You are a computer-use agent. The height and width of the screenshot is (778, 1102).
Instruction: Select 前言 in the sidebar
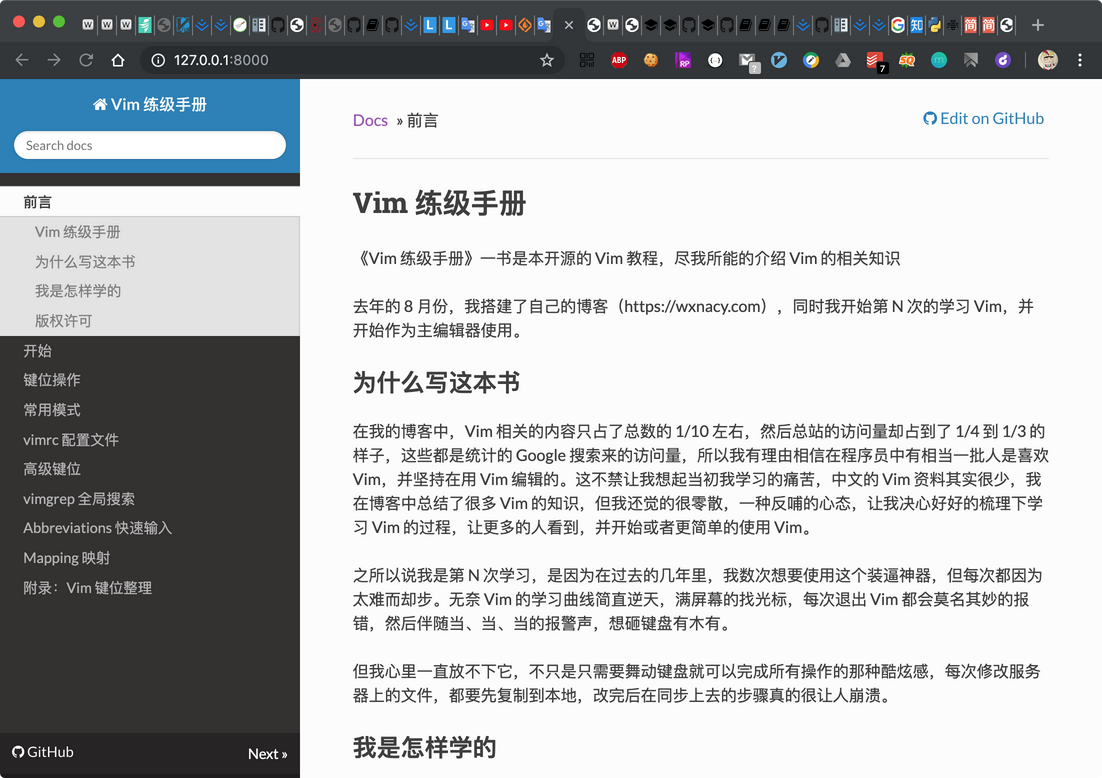(x=150, y=202)
